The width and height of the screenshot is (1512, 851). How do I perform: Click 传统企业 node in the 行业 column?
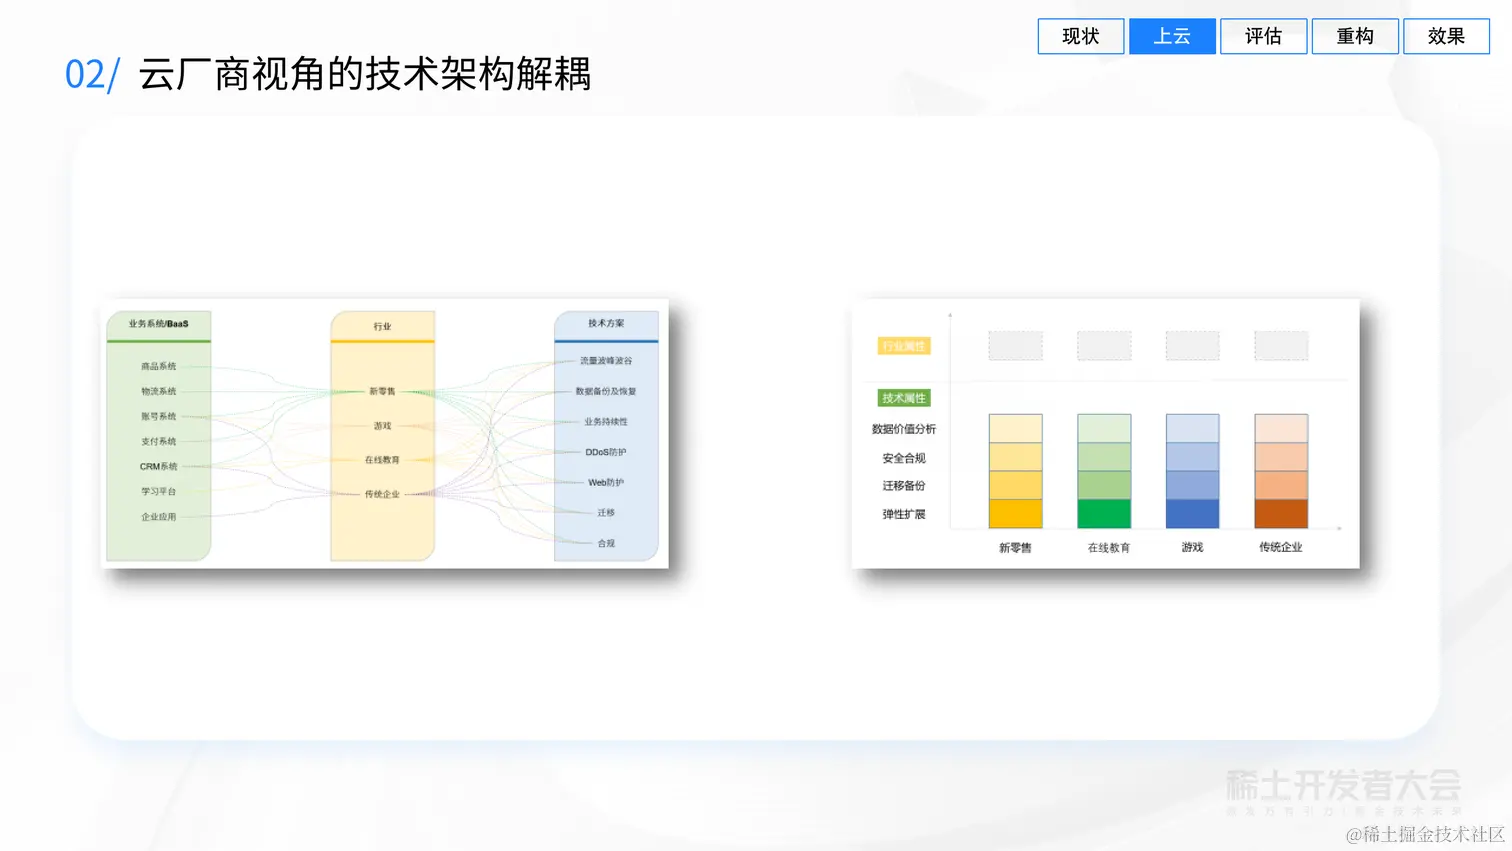382,494
